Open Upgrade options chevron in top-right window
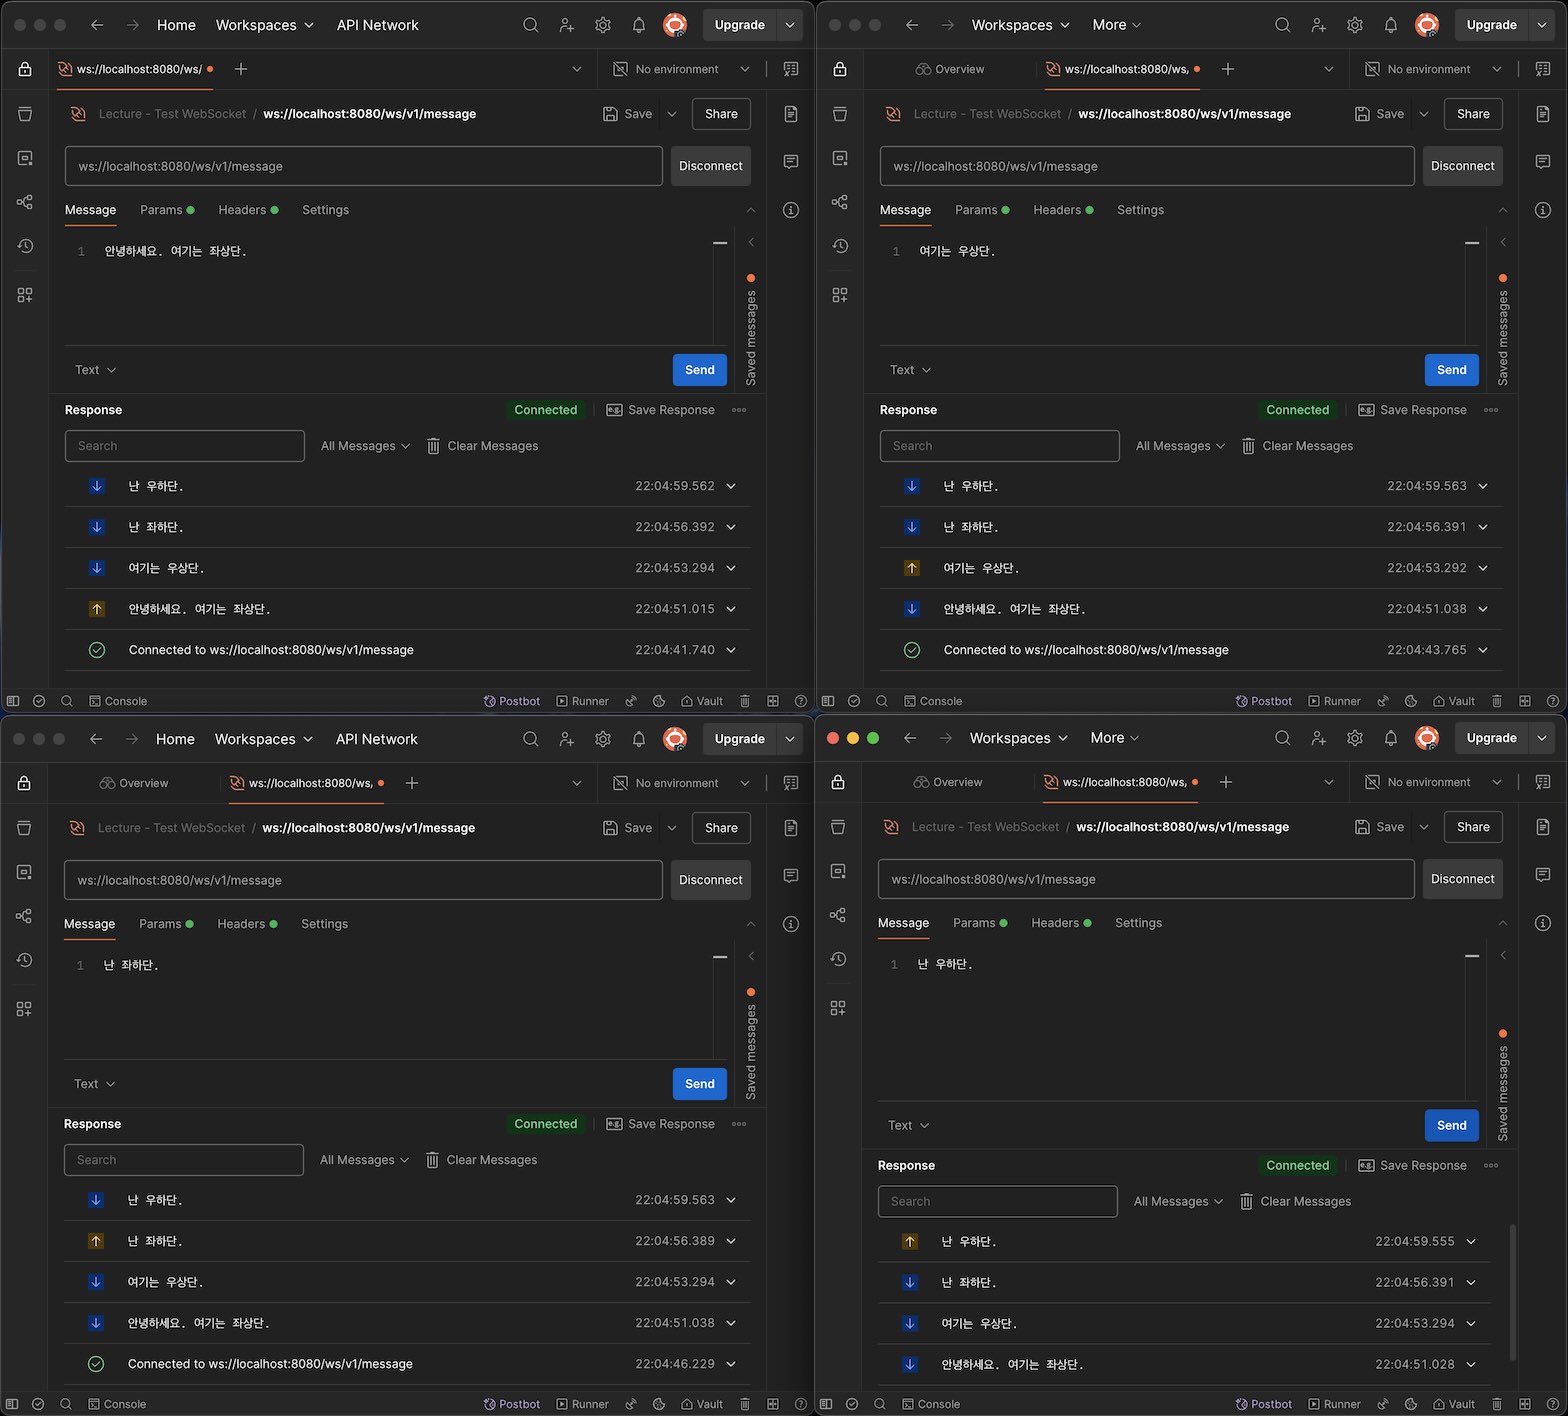Viewport: 1568px width, 1416px height. pyautogui.click(x=1542, y=25)
